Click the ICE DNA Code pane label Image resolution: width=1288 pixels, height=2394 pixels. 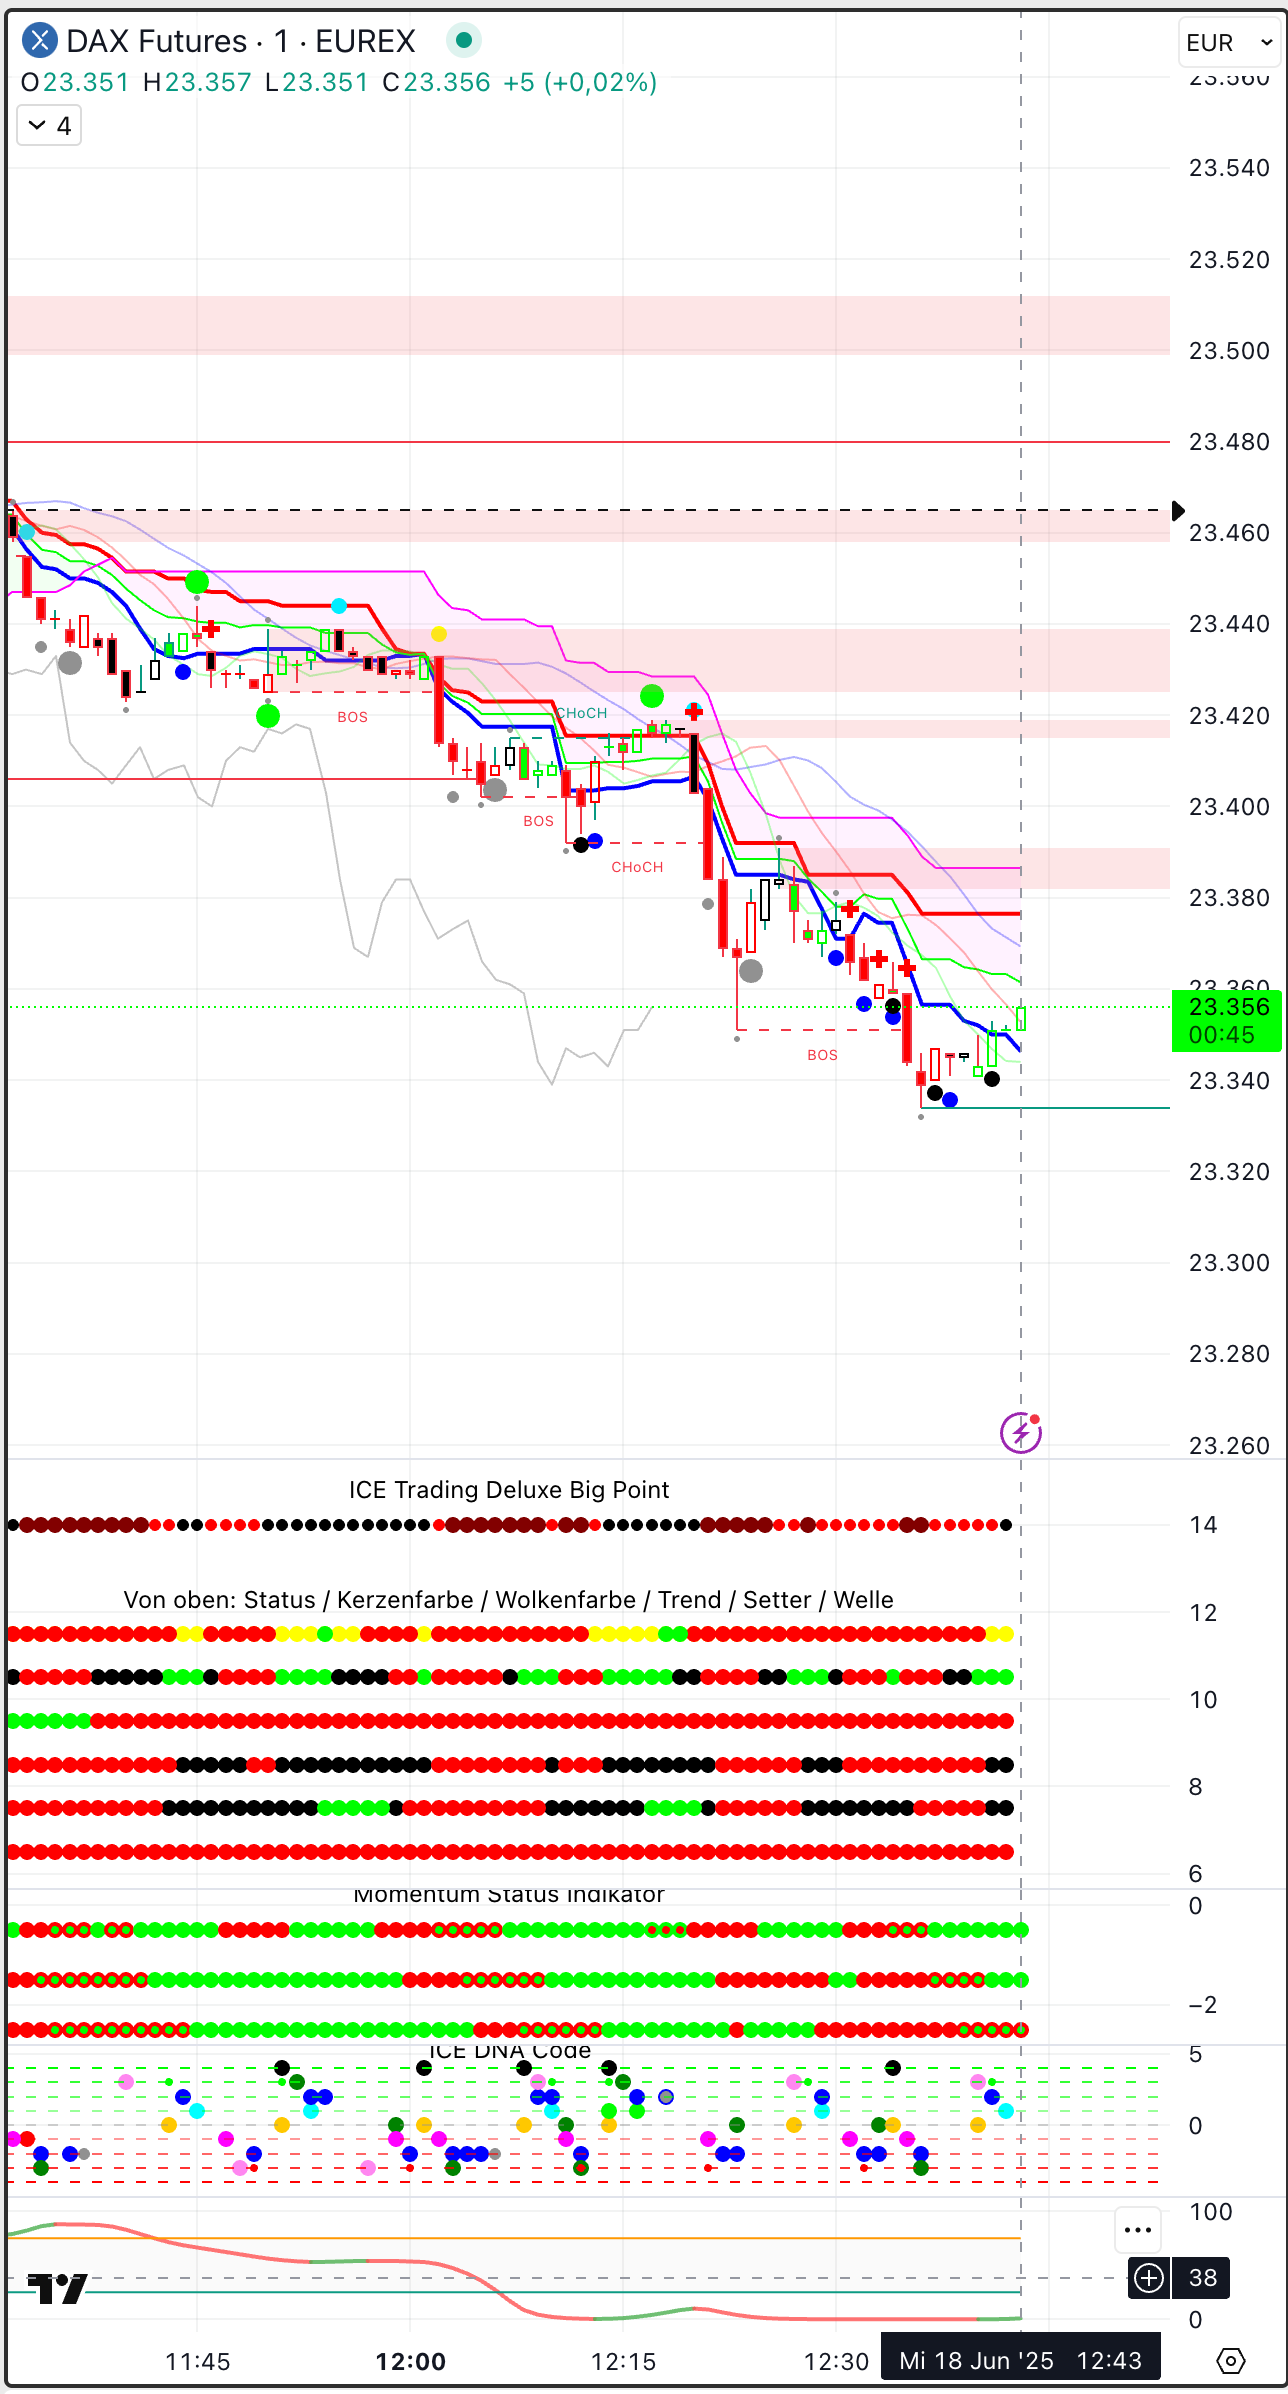pyautogui.click(x=508, y=2051)
